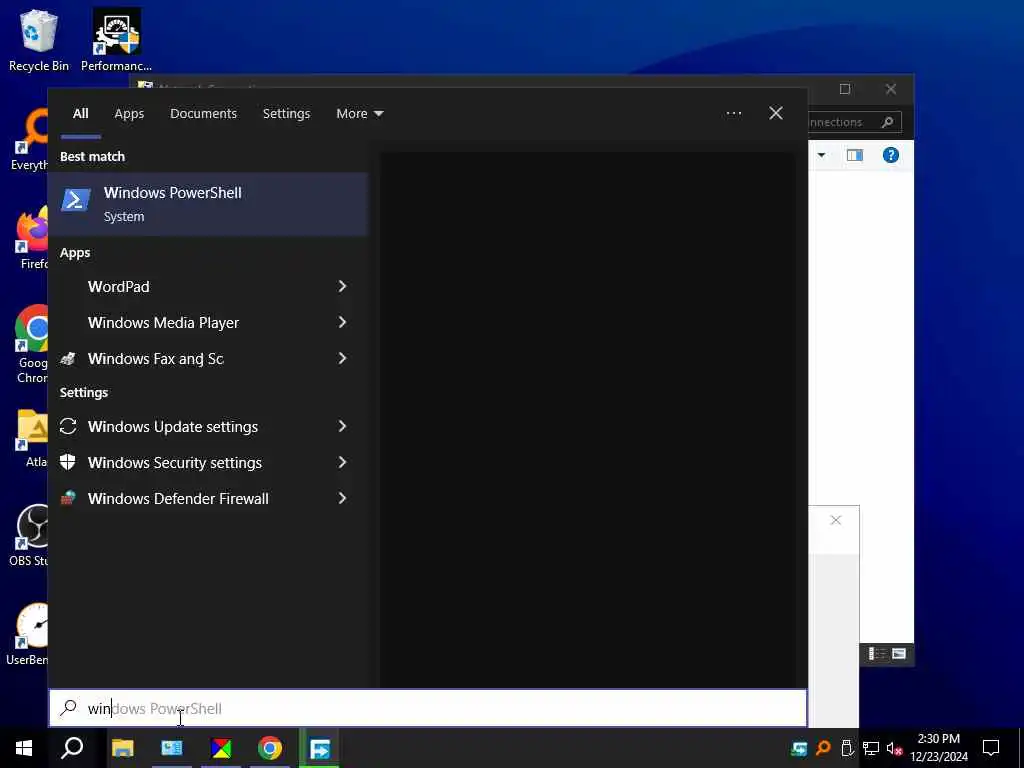This screenshot has height=768, width=1024.
Task: Switch to the Settings search tab
Action: (286, 114)
